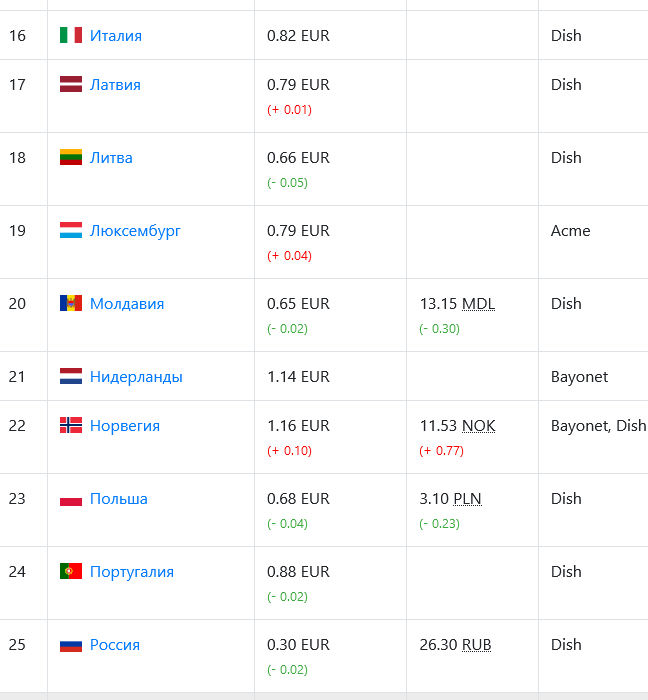
Task: Click the Moldova flag icon
Action: click(71, 304)
